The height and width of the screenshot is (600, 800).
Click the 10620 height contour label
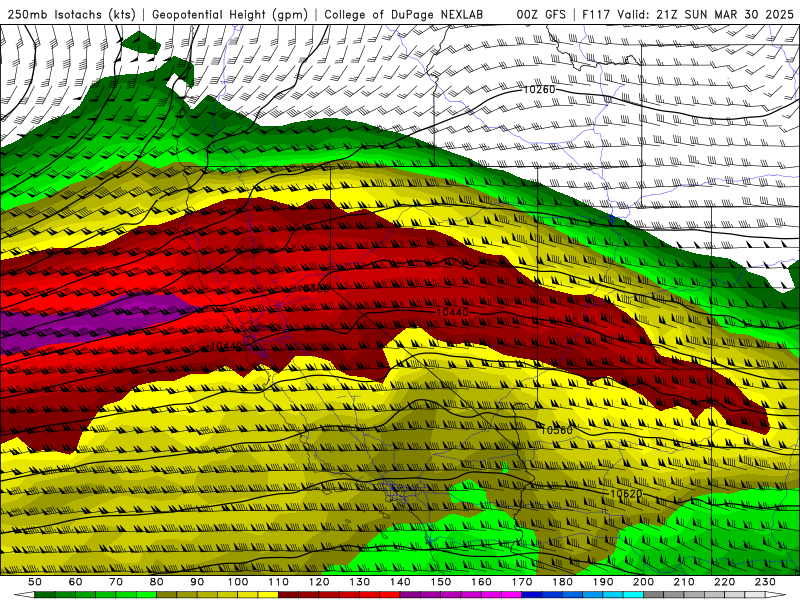[626, 493]
